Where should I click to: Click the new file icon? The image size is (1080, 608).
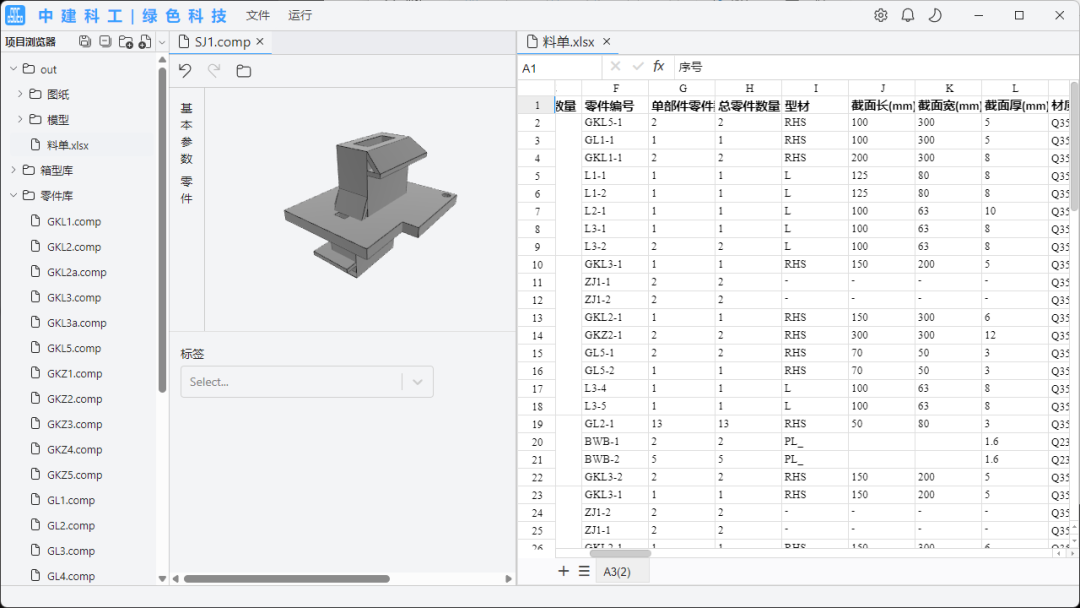coord(145,42)
